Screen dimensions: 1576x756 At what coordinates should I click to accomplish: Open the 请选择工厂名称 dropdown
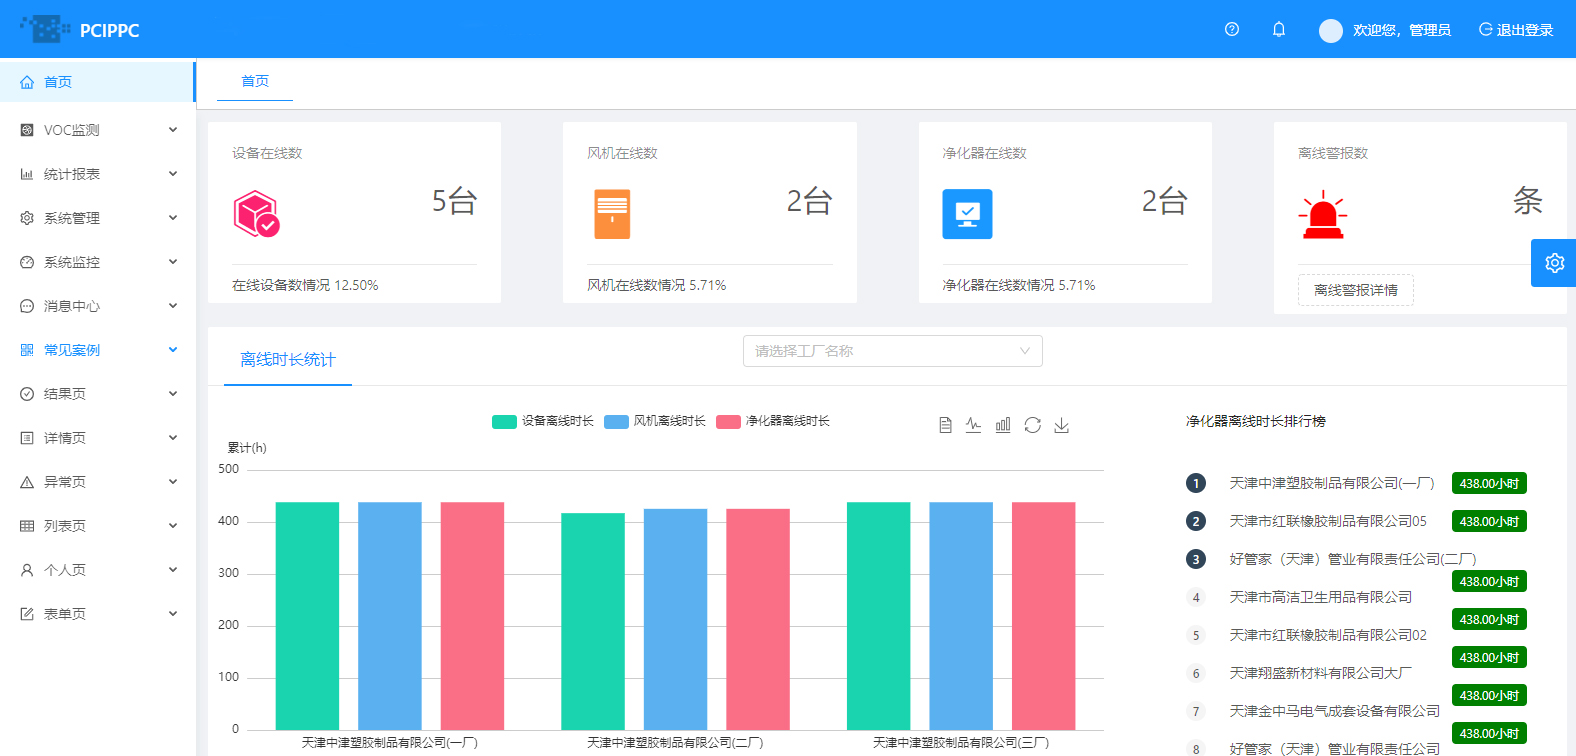point(892,351)
